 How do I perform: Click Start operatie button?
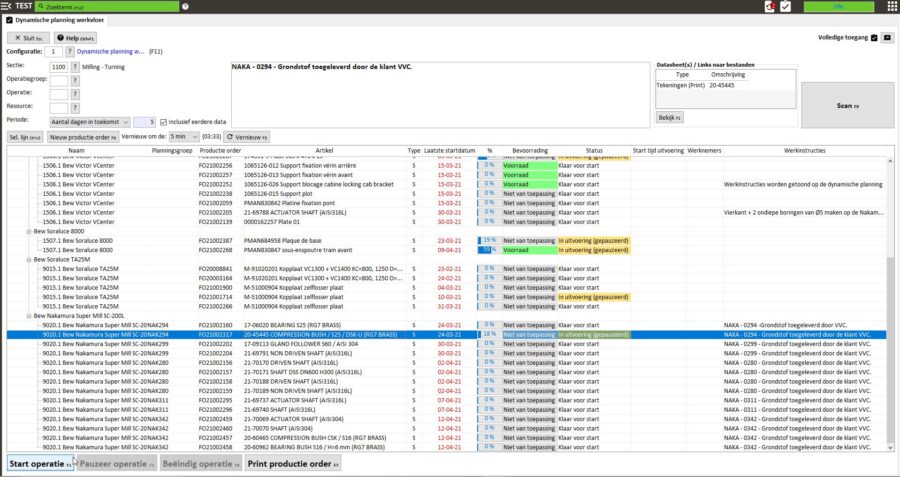click(x=40, y=464)
